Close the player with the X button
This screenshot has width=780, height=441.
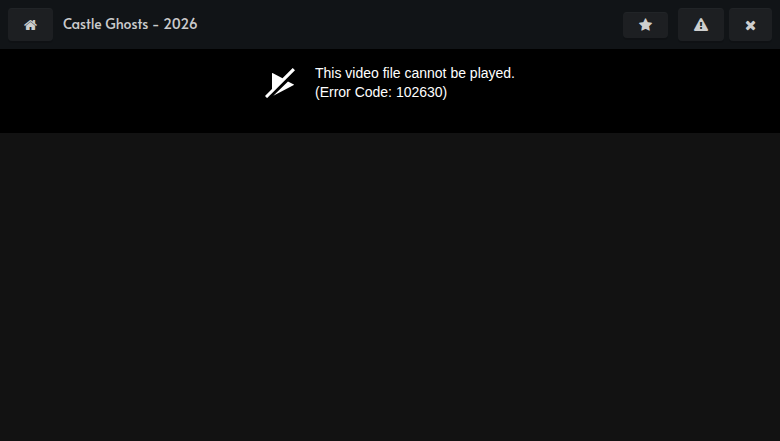(x=750, y=24)
